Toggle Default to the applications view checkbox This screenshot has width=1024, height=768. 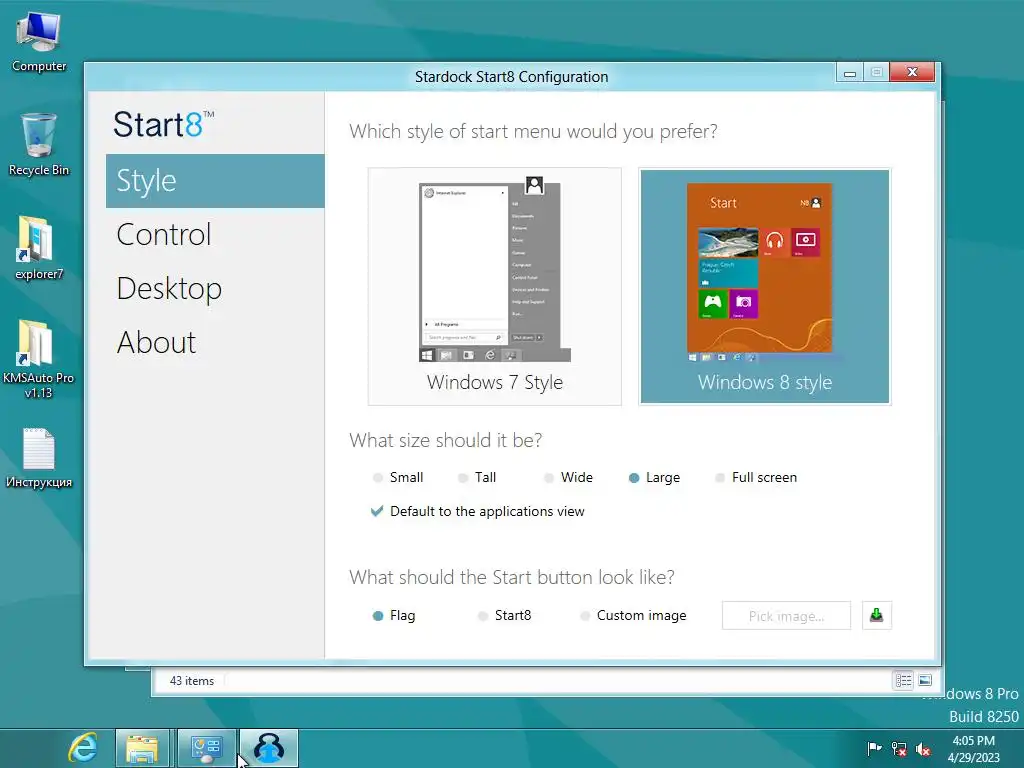coord(477,511)
